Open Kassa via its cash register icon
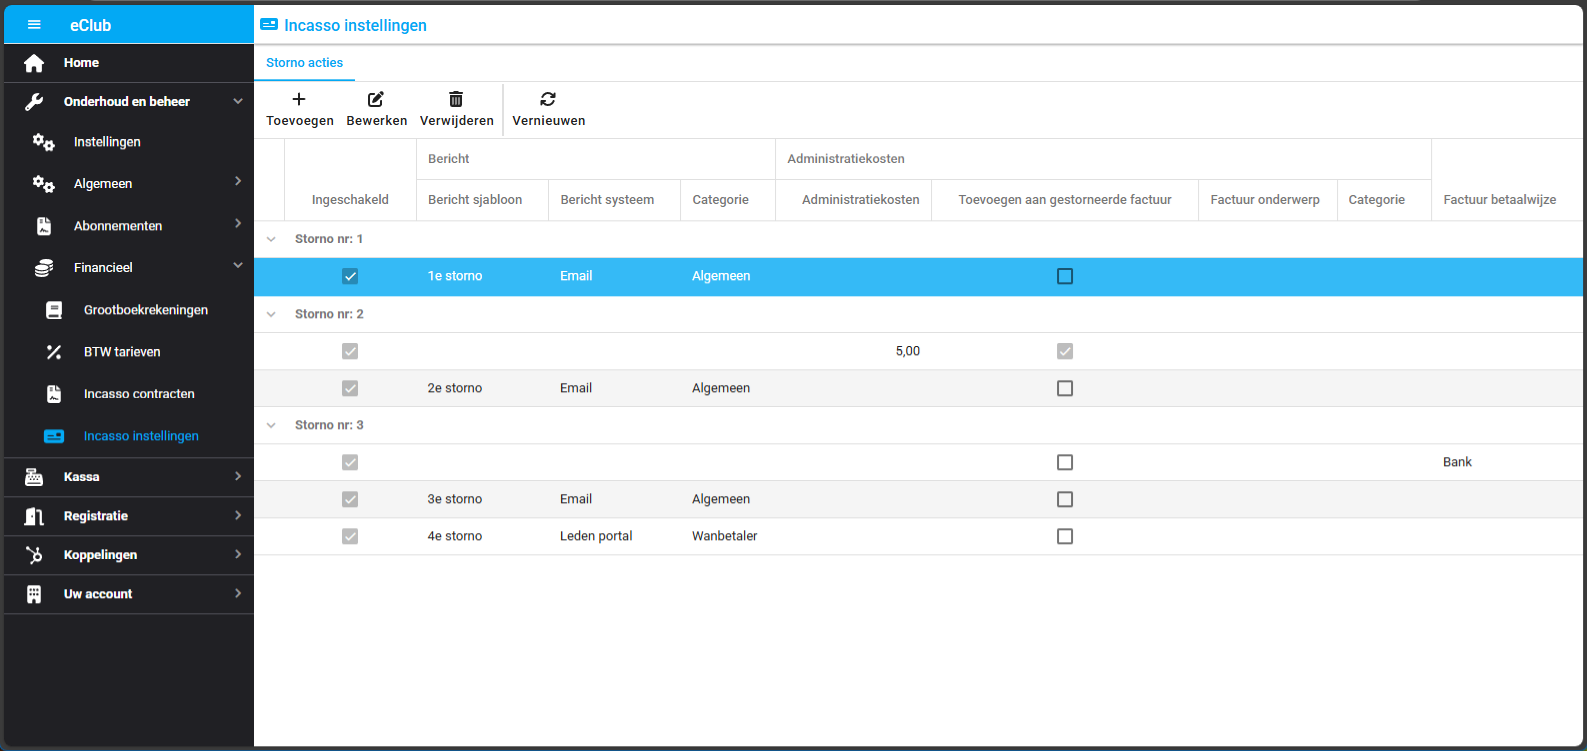1587x751 pixels. click(x=34, y=477)
